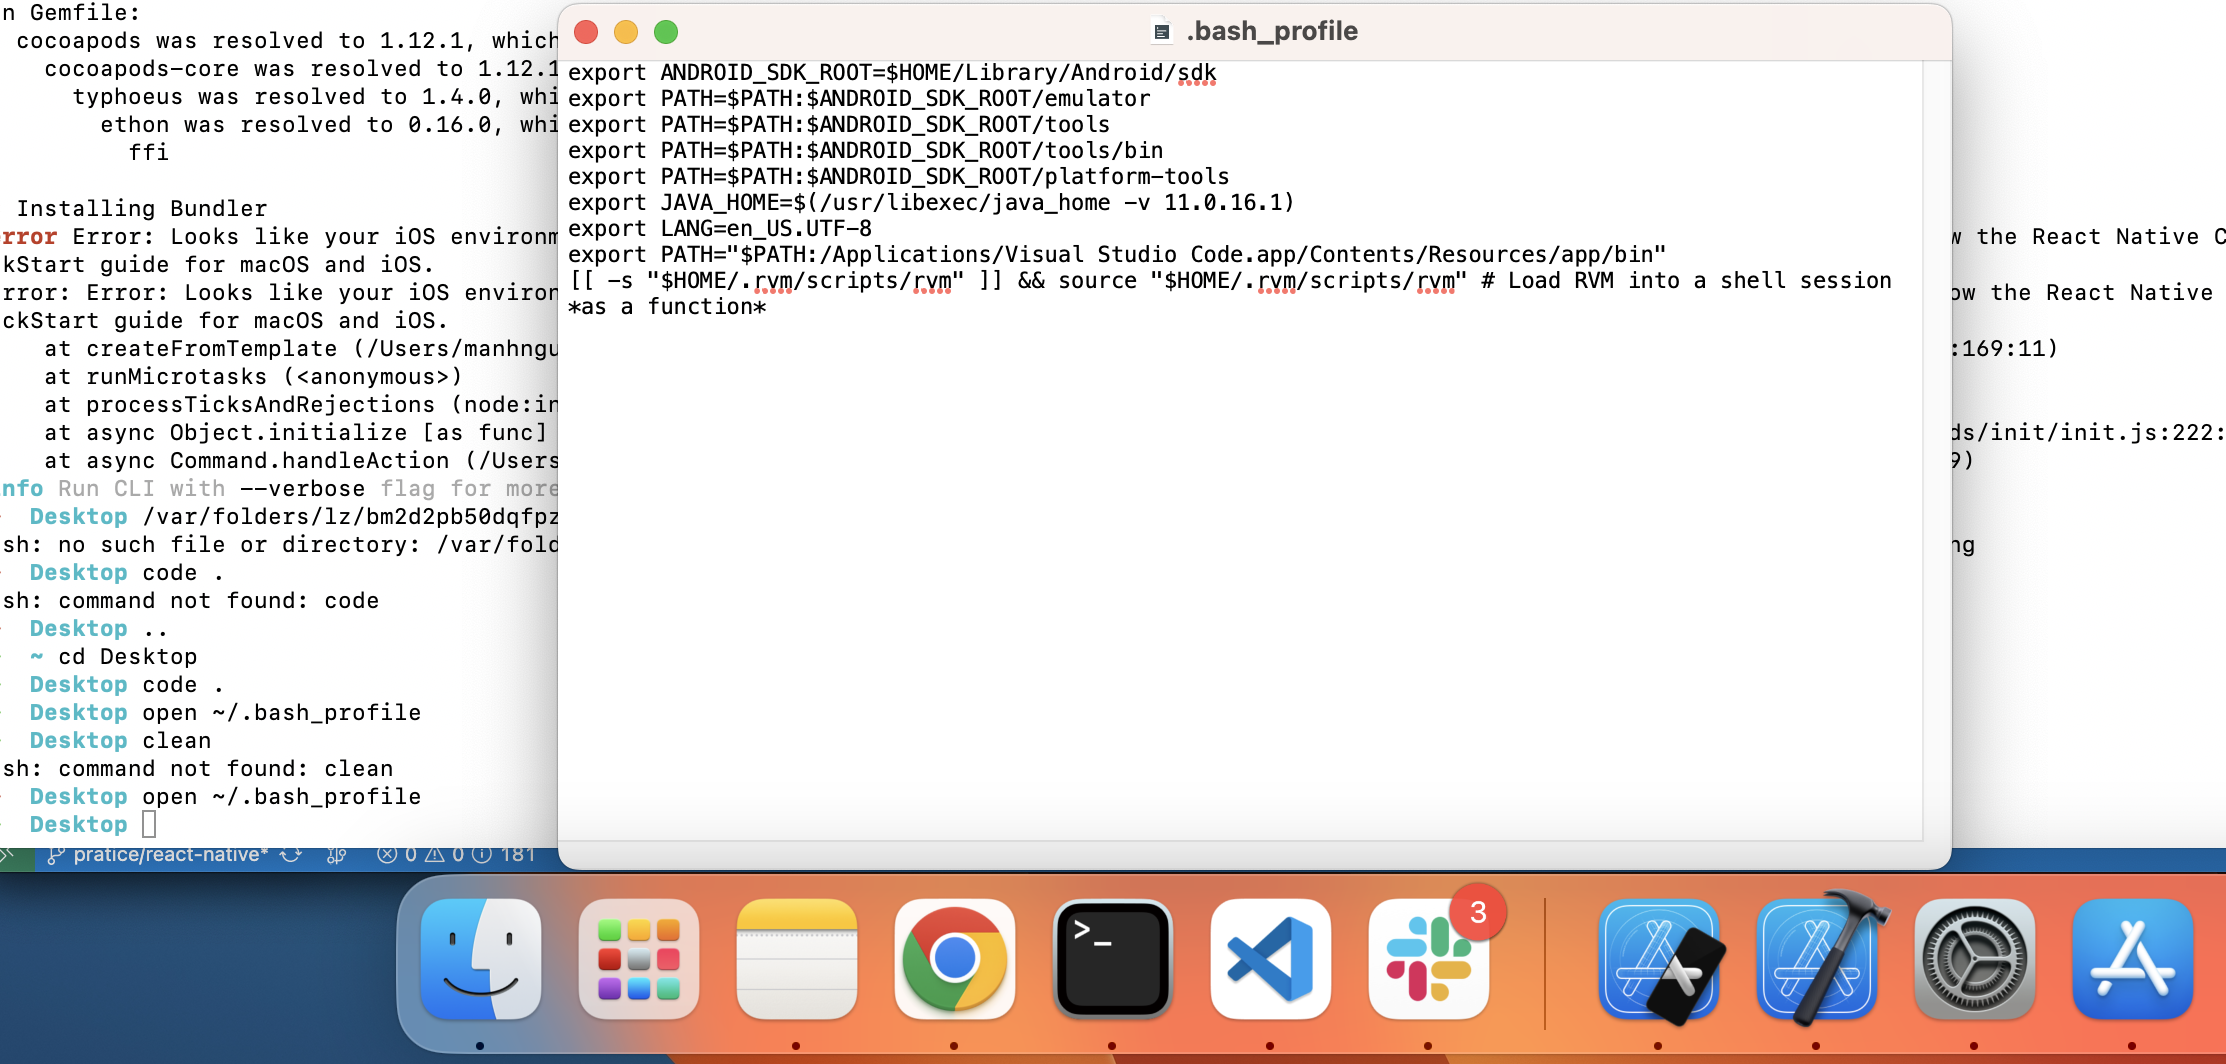Click the terminal cursor at last Desktop prompt
This screenshot has height=1064, width=2226.
(149, 824)
